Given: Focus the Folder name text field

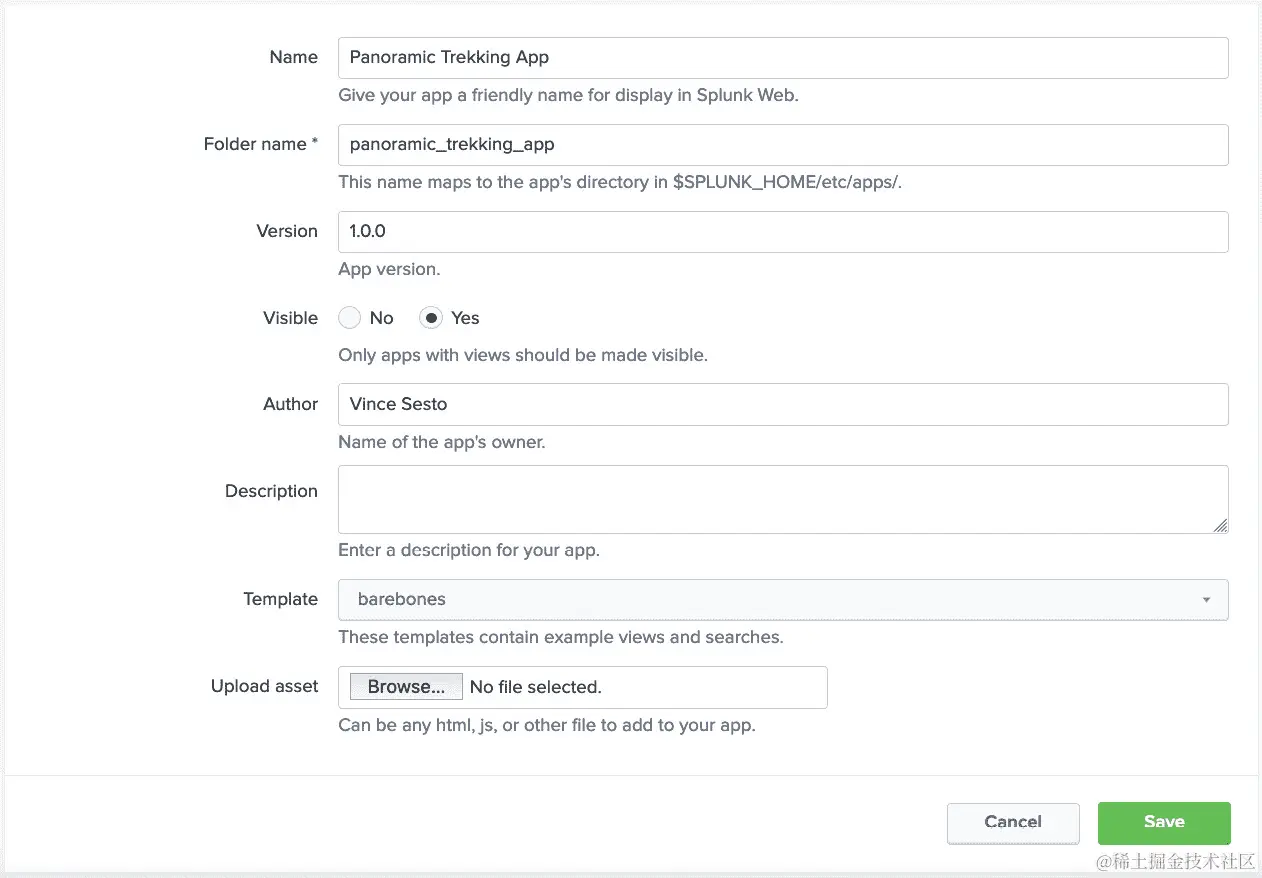Looking at the screenshot, I should pyautogui.click(x=783, y=144).
